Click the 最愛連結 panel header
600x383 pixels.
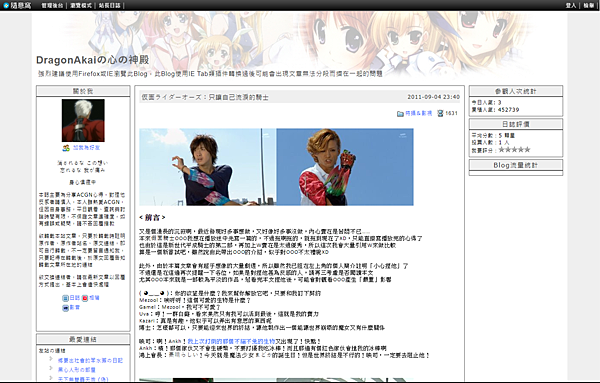(x=83, y=339)
